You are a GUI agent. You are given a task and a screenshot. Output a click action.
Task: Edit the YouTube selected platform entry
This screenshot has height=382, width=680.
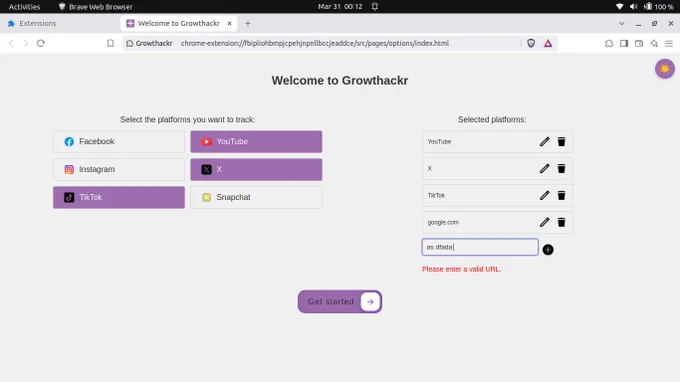click(544, 142)
